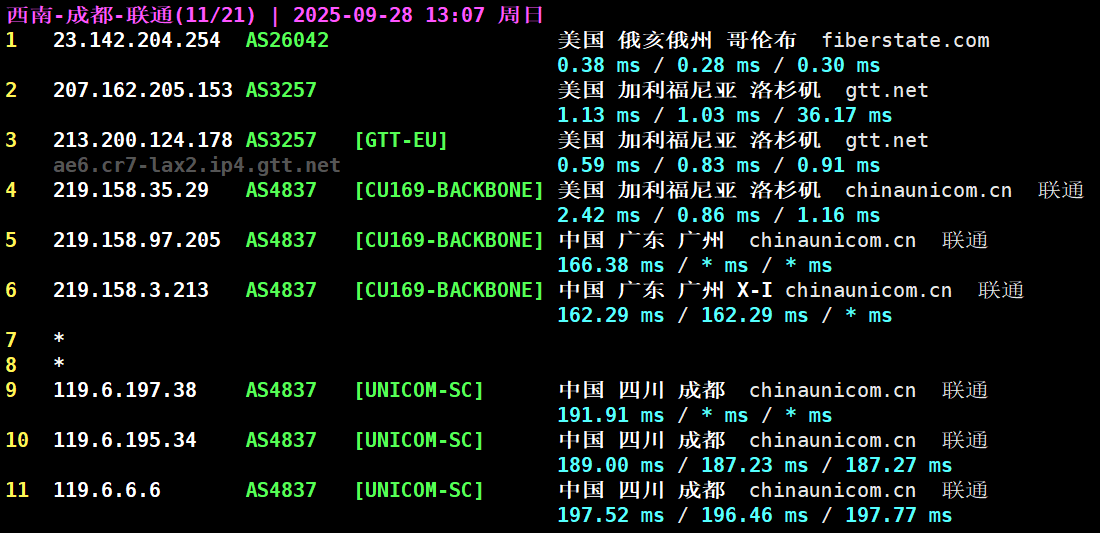Select gtt.net domain in hop 3
This screenshot has height=533, width=1100.
[887, 140]
